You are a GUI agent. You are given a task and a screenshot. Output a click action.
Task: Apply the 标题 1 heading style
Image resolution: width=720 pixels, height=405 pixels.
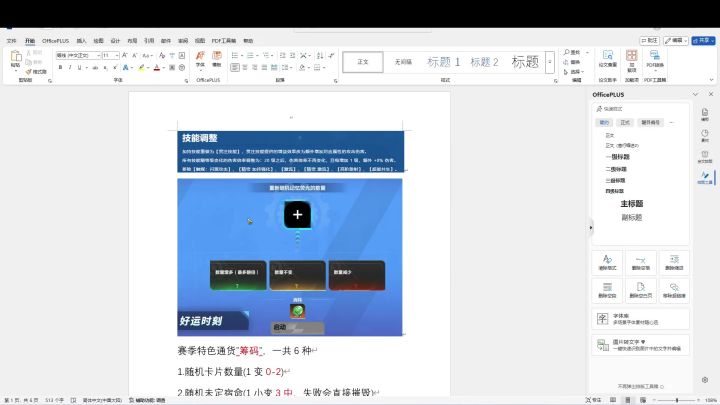point(444,62)
